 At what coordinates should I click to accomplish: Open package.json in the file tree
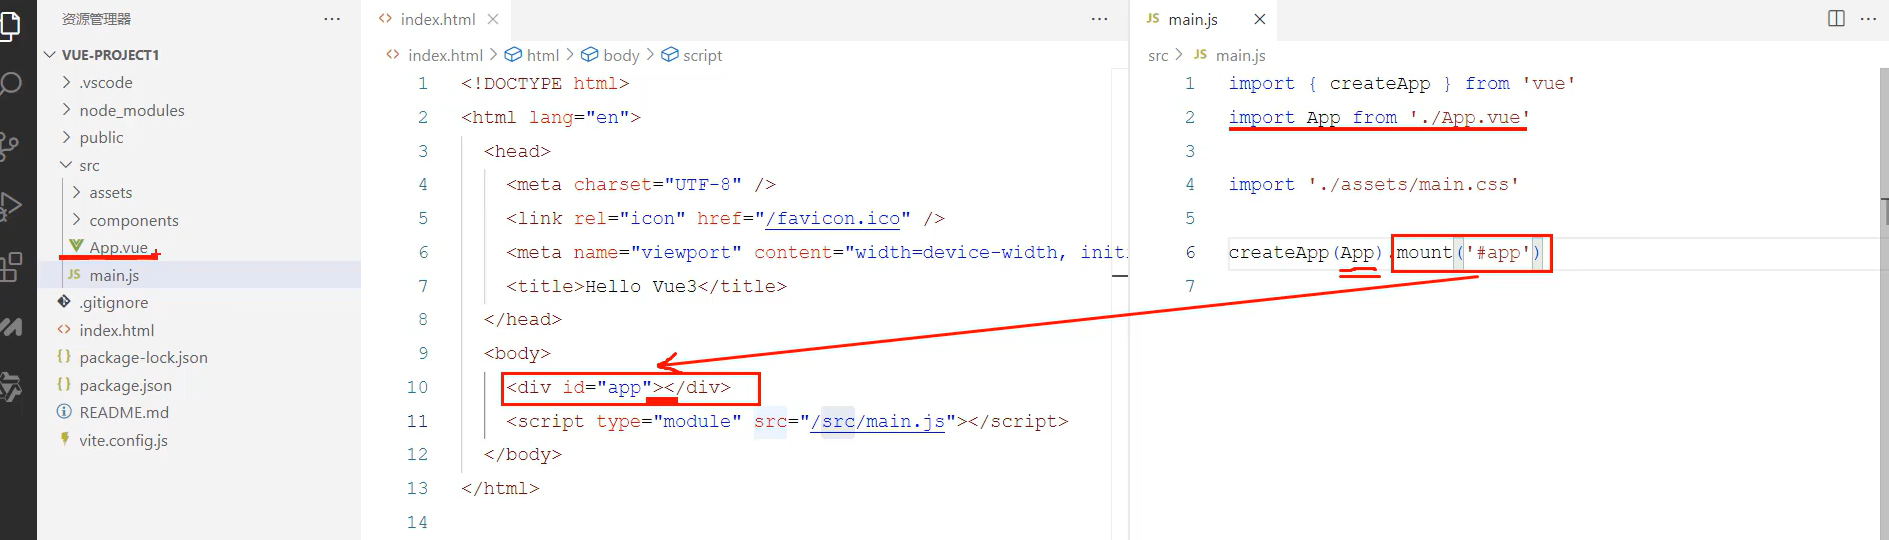(x=125, y=385)
